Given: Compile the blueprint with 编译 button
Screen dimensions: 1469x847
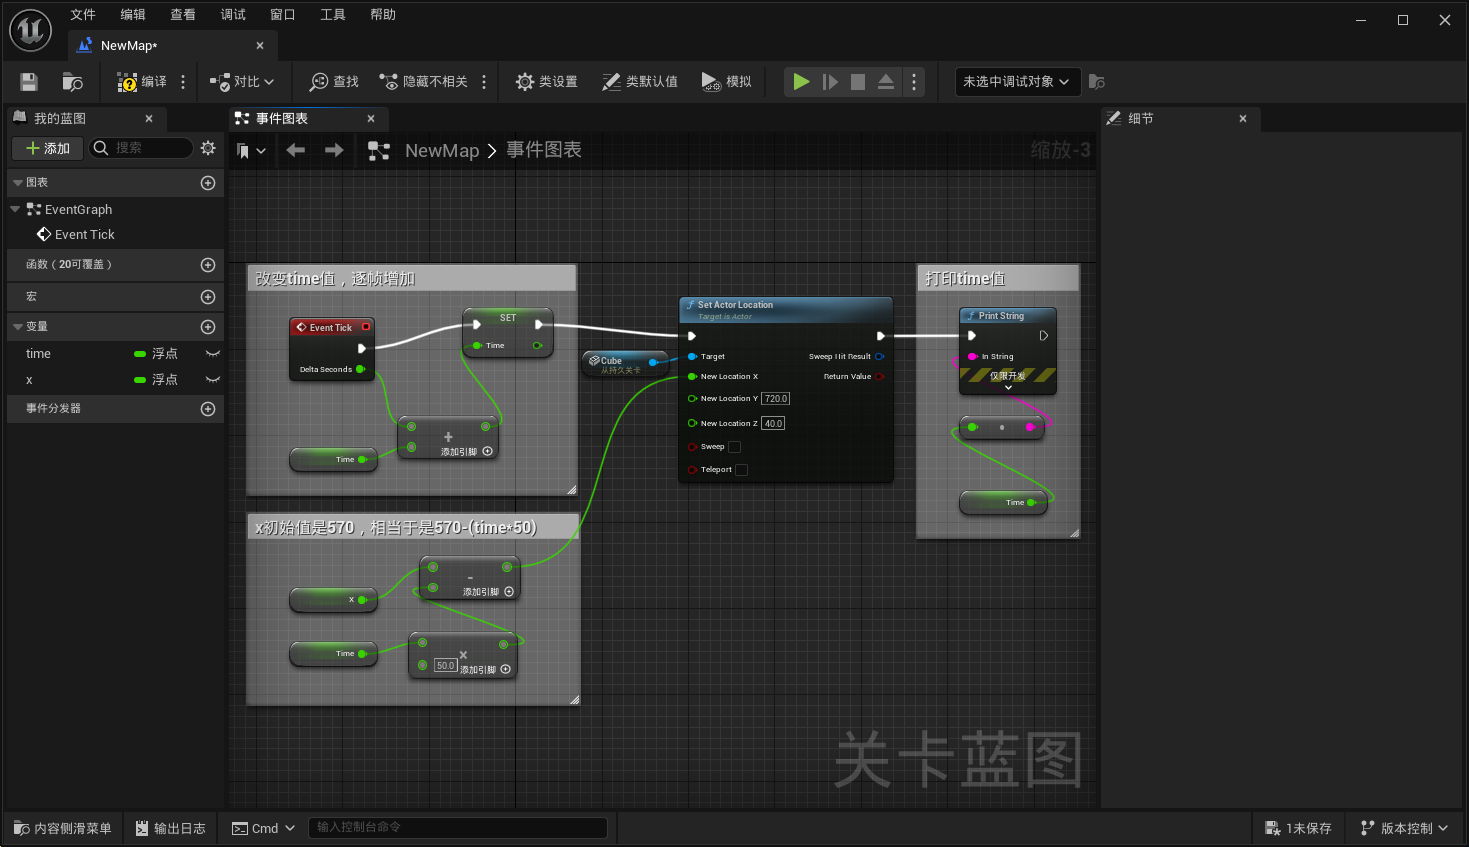Looking at the screenshot, I should point(142,82).
